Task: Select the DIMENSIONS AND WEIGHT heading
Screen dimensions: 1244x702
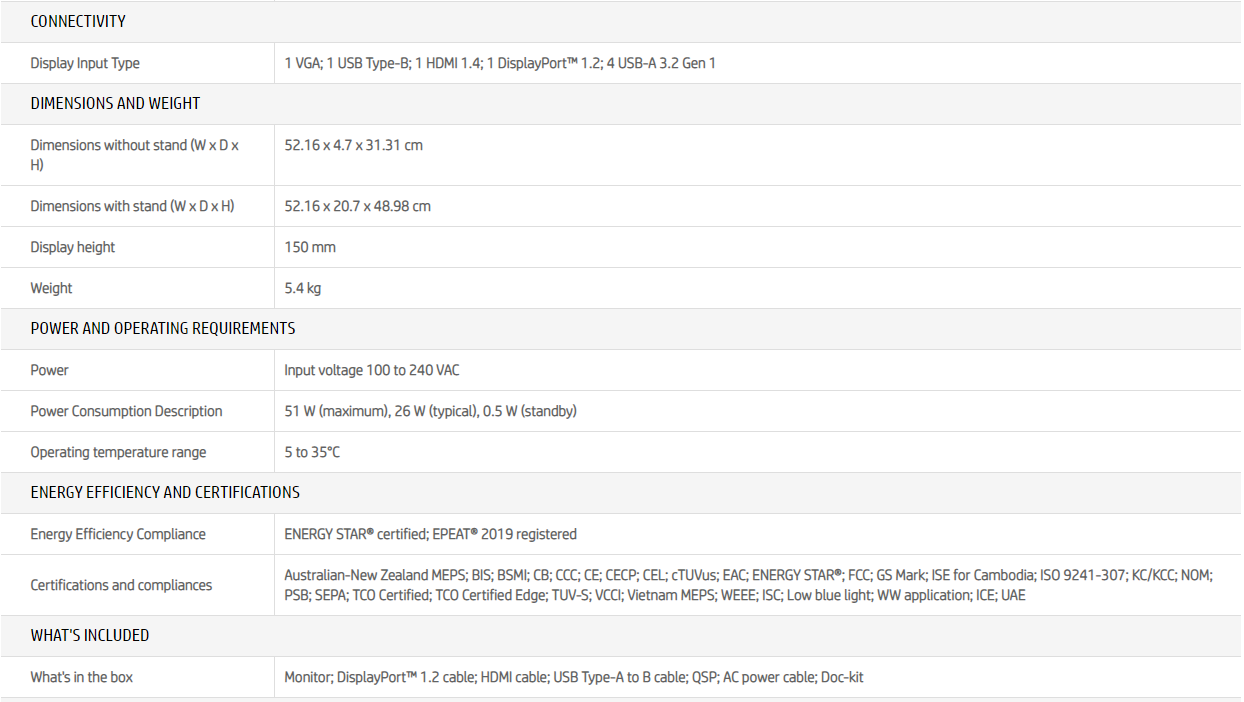Action: (115, 103)
